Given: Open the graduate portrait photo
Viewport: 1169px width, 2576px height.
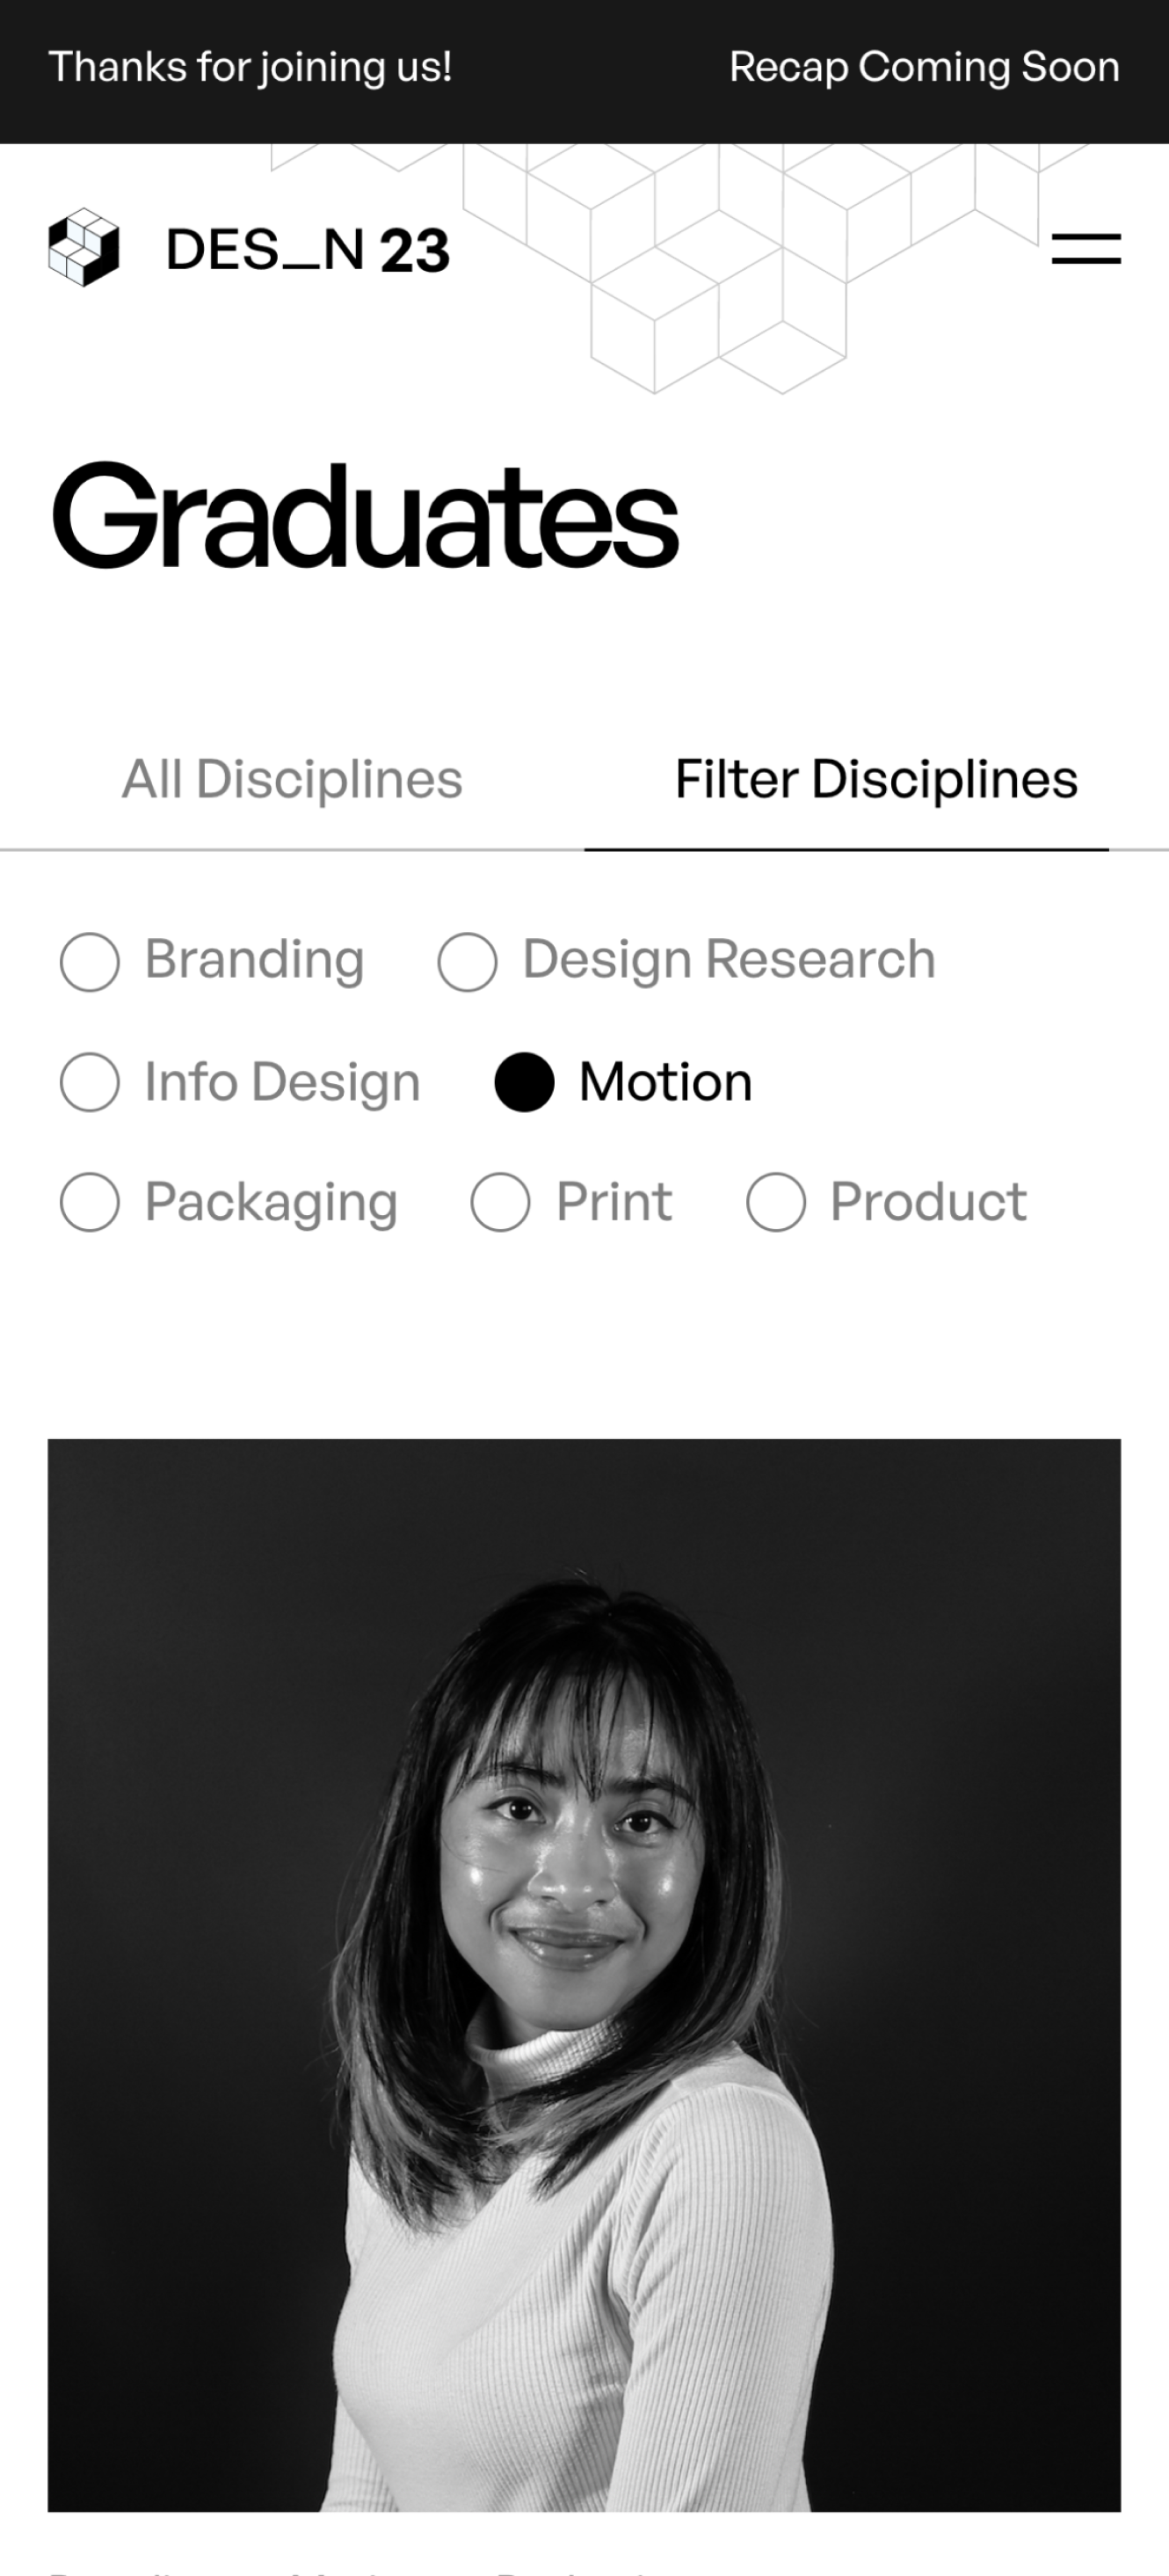Looking at the screenshot, I should point(584,1974).
